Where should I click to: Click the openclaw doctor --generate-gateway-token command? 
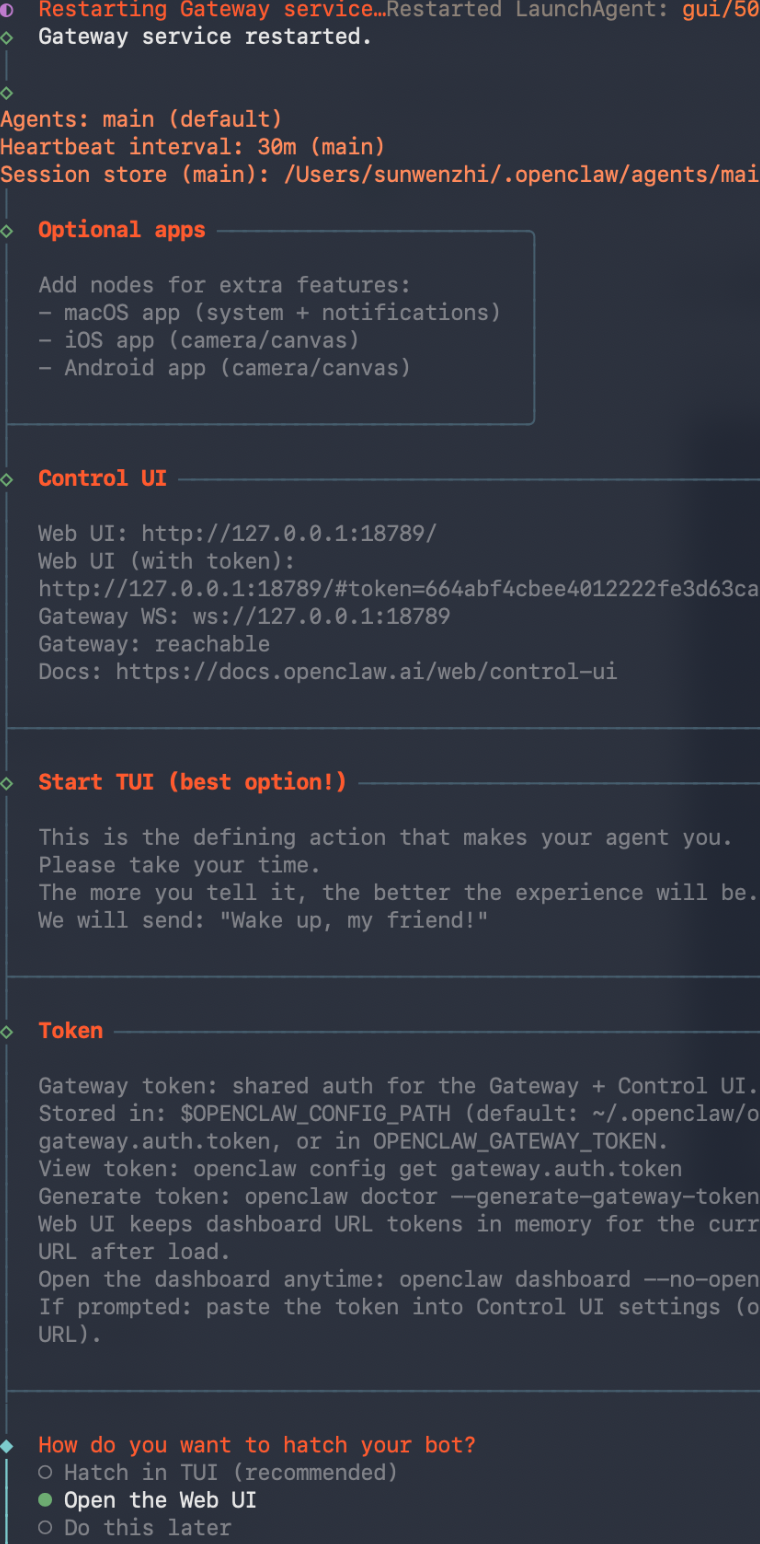click(501, 1197)
